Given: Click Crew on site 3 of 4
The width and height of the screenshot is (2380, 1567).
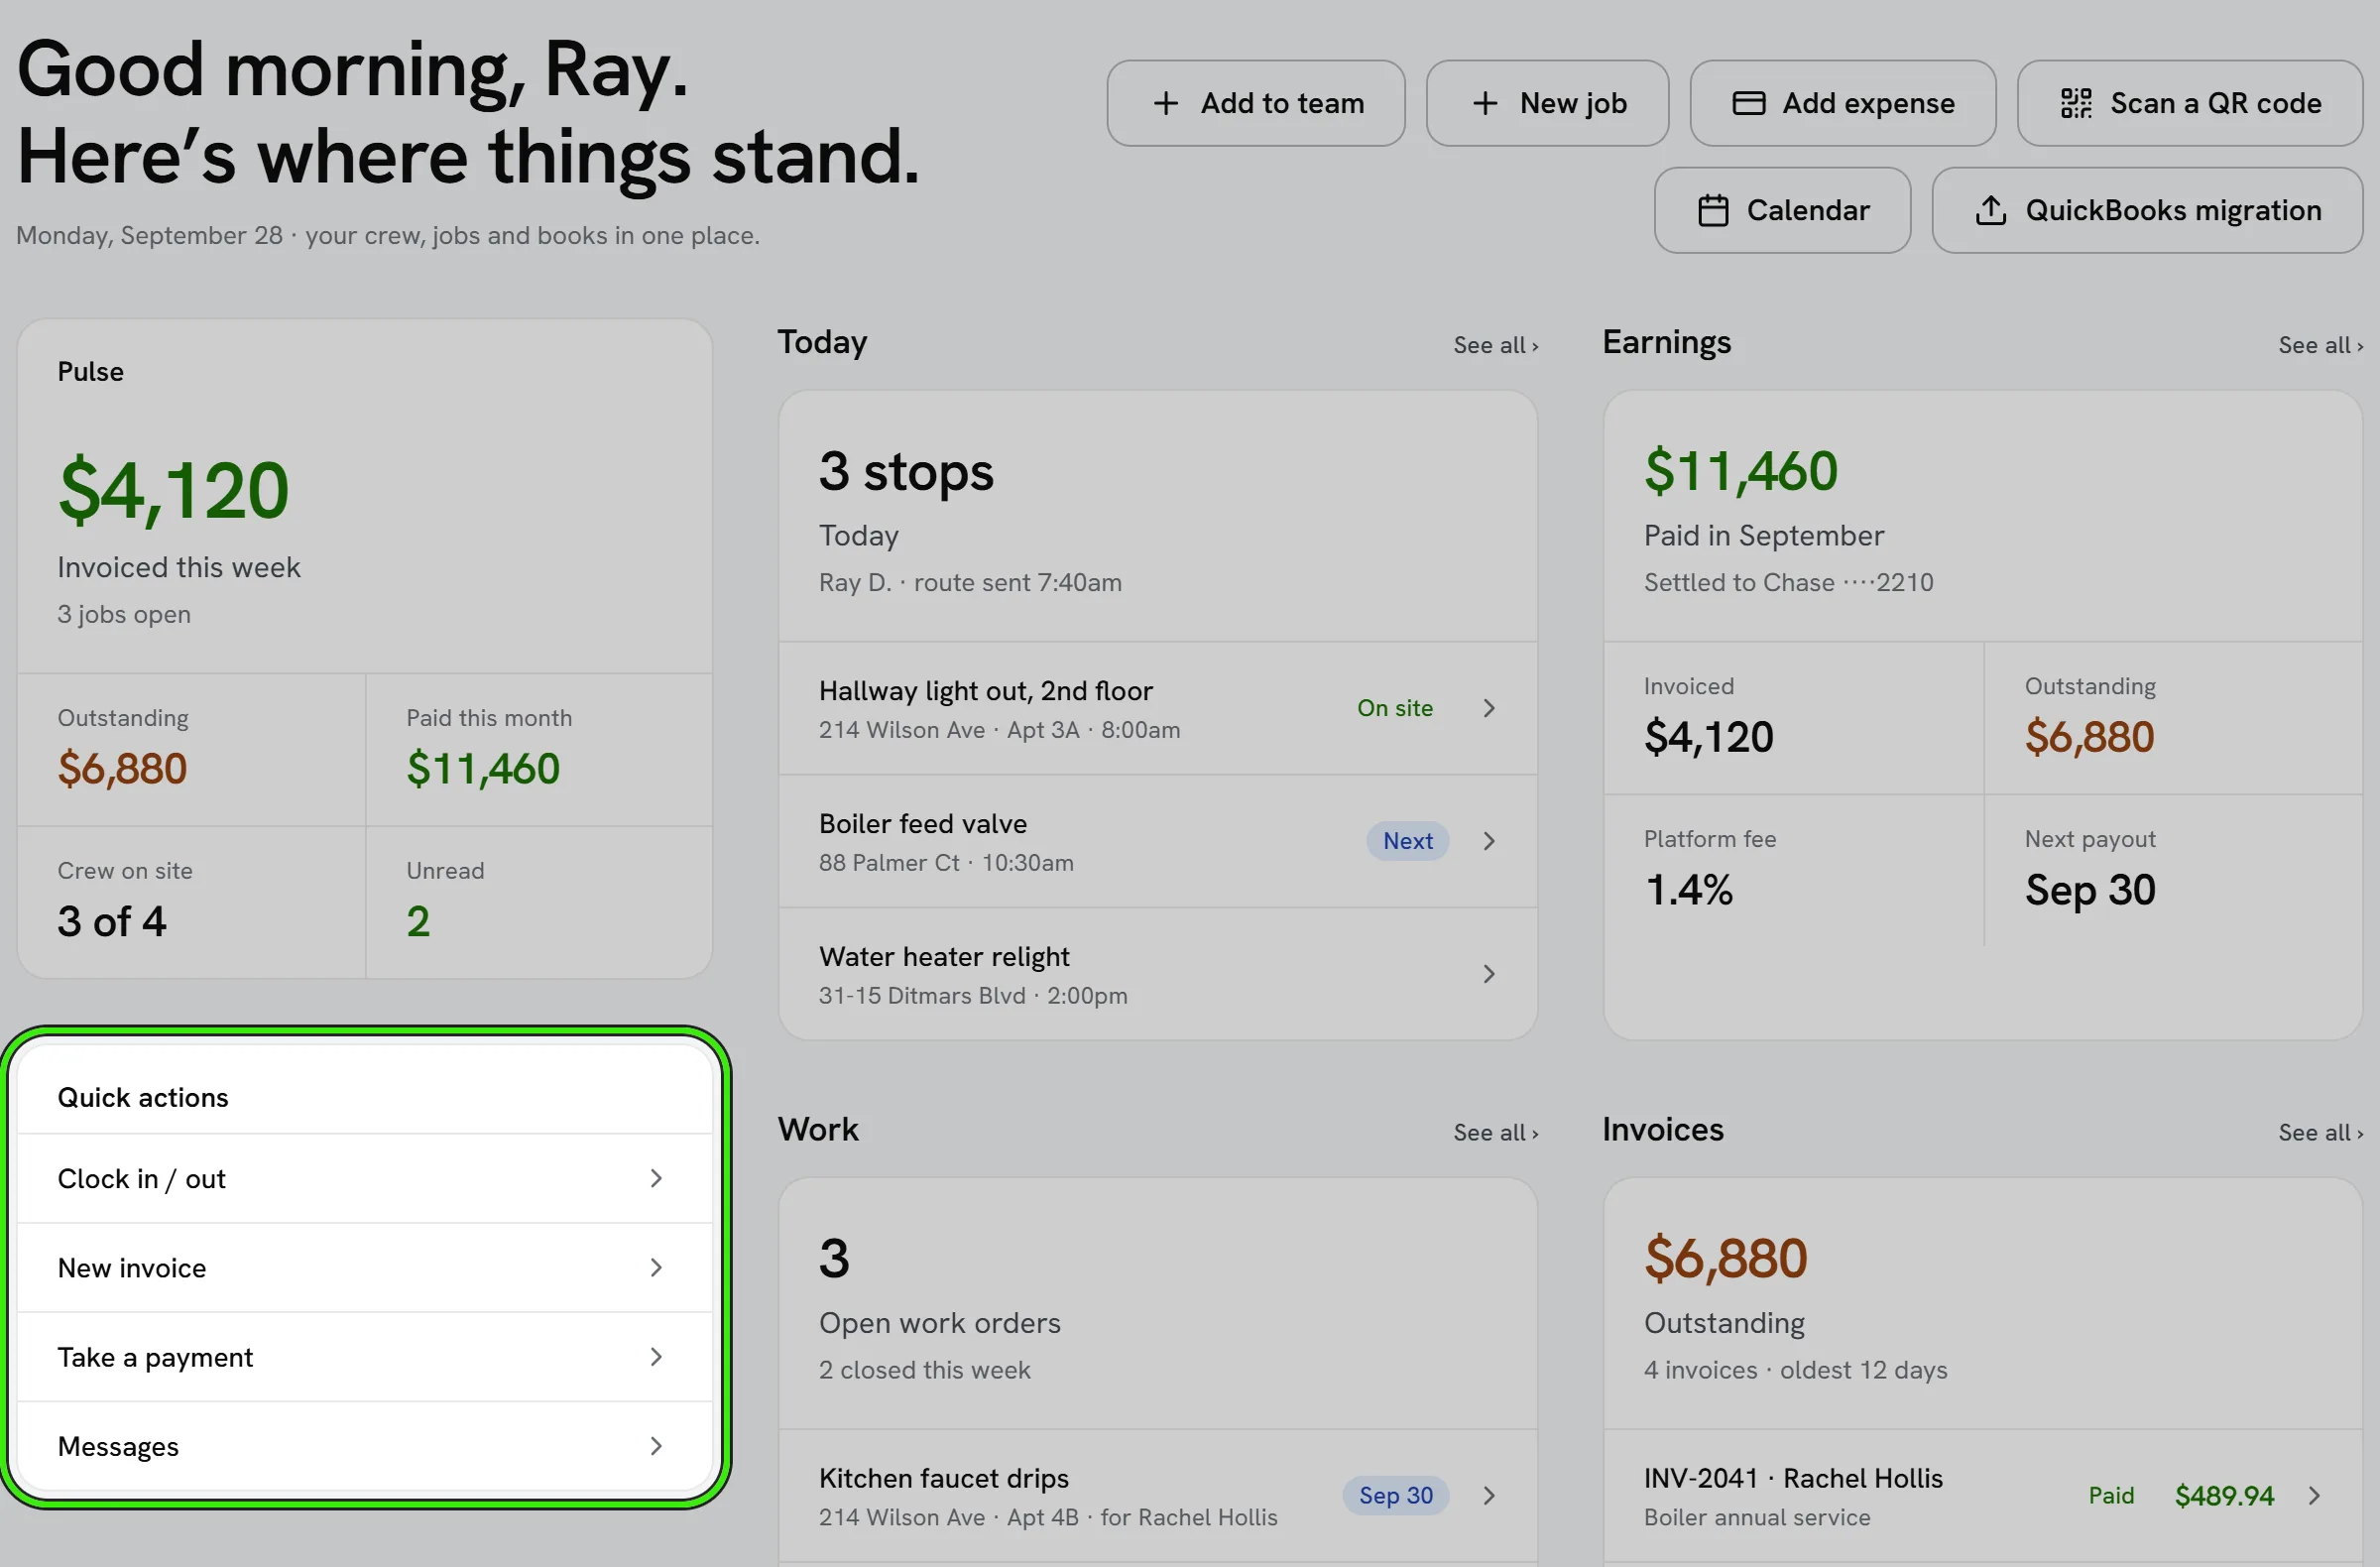Looking at the screenshot, I should pyautogui.click(x=112, y=921).
